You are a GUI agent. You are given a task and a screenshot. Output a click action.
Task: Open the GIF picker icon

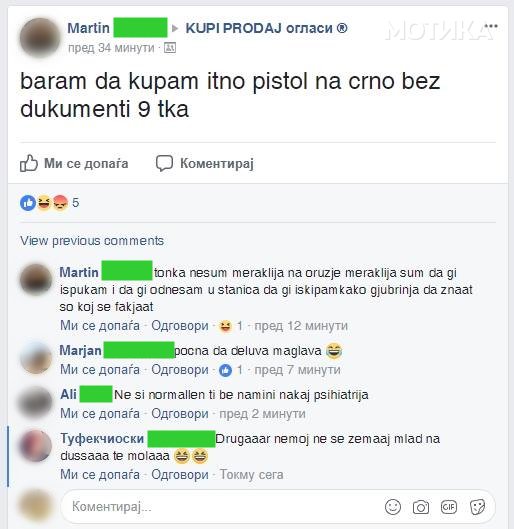449,507
